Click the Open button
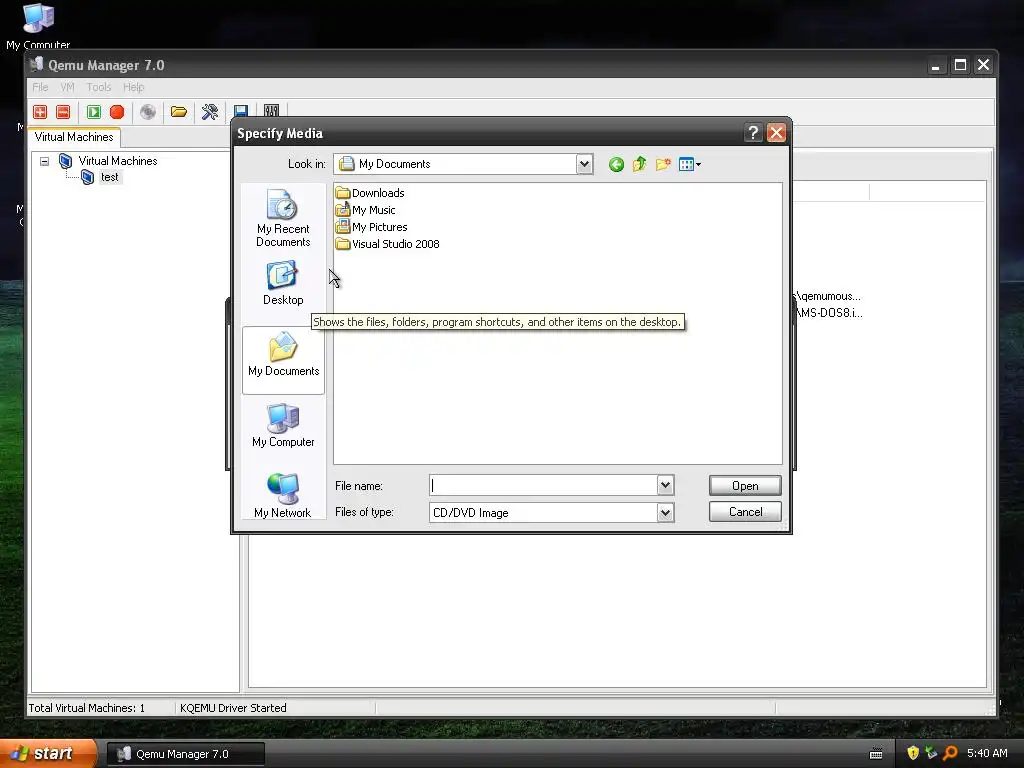The image size is (1024, 768). pos(745,486)
